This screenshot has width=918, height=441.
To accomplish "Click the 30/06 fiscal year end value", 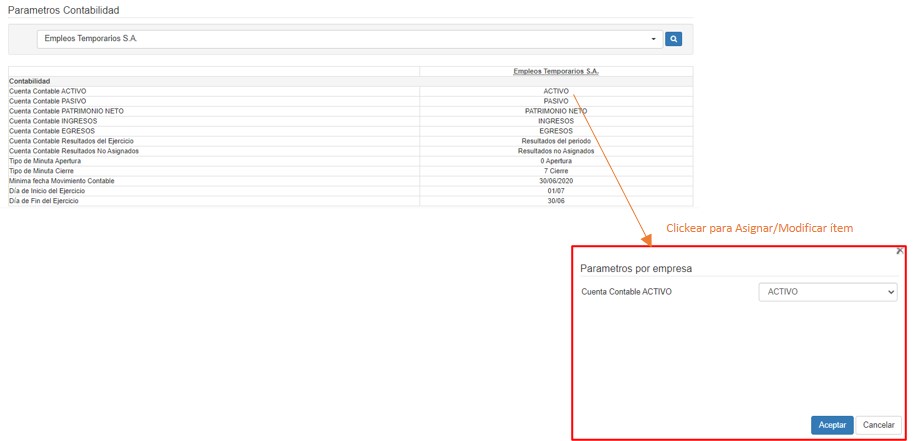I will (x=556, y=201).
